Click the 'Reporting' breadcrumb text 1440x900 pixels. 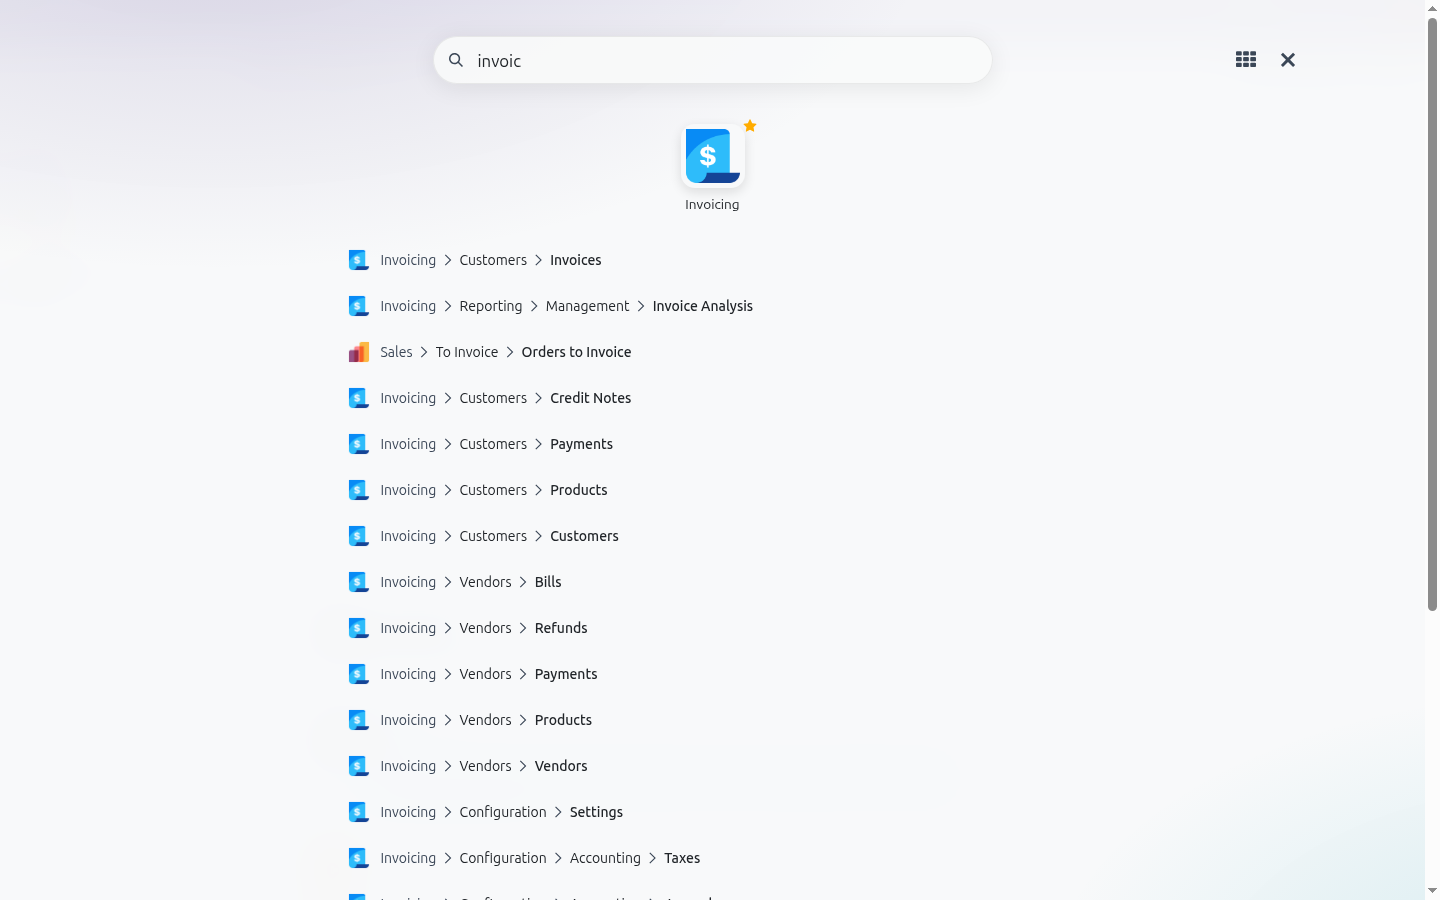click(491, 306)
